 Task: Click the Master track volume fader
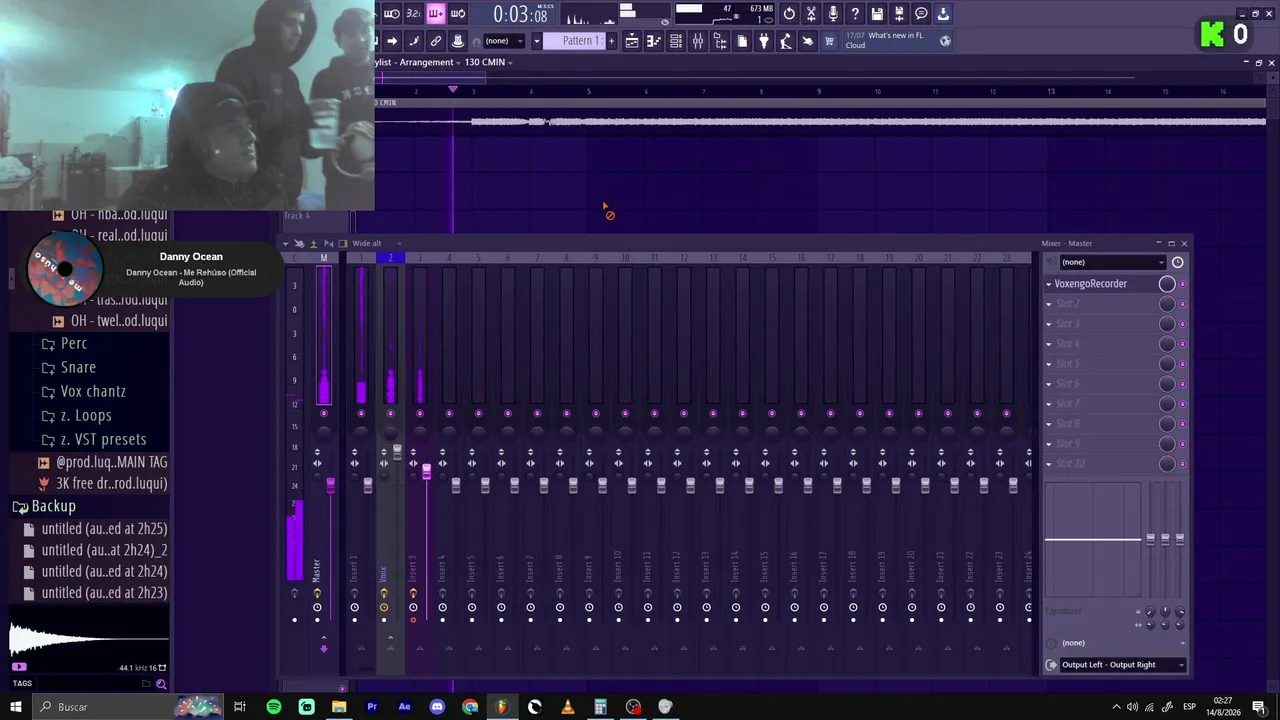[x=330, y=485]
